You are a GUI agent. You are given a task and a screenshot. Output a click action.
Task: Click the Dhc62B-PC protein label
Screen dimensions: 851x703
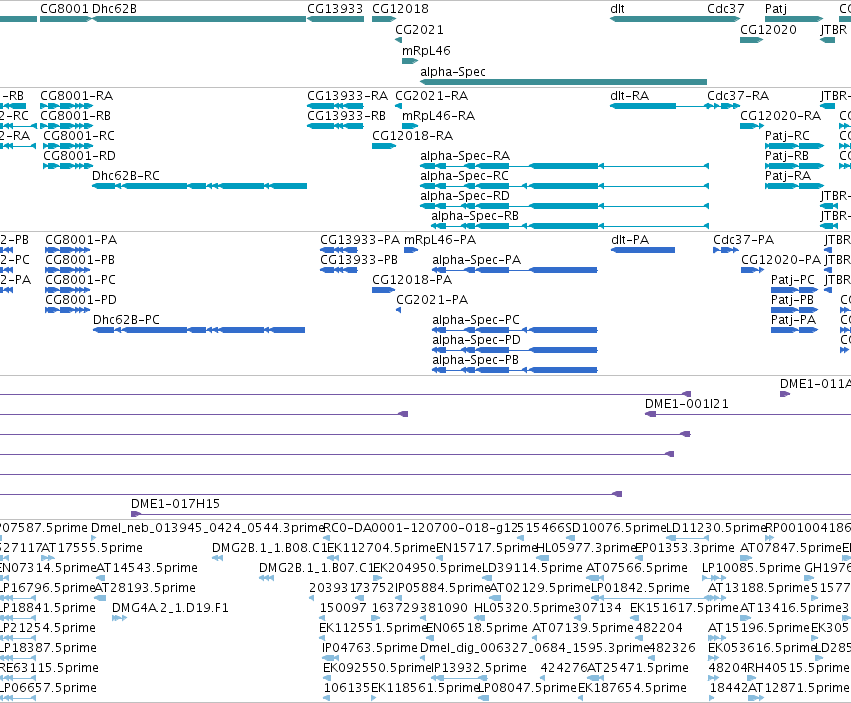tap(126, 320)
